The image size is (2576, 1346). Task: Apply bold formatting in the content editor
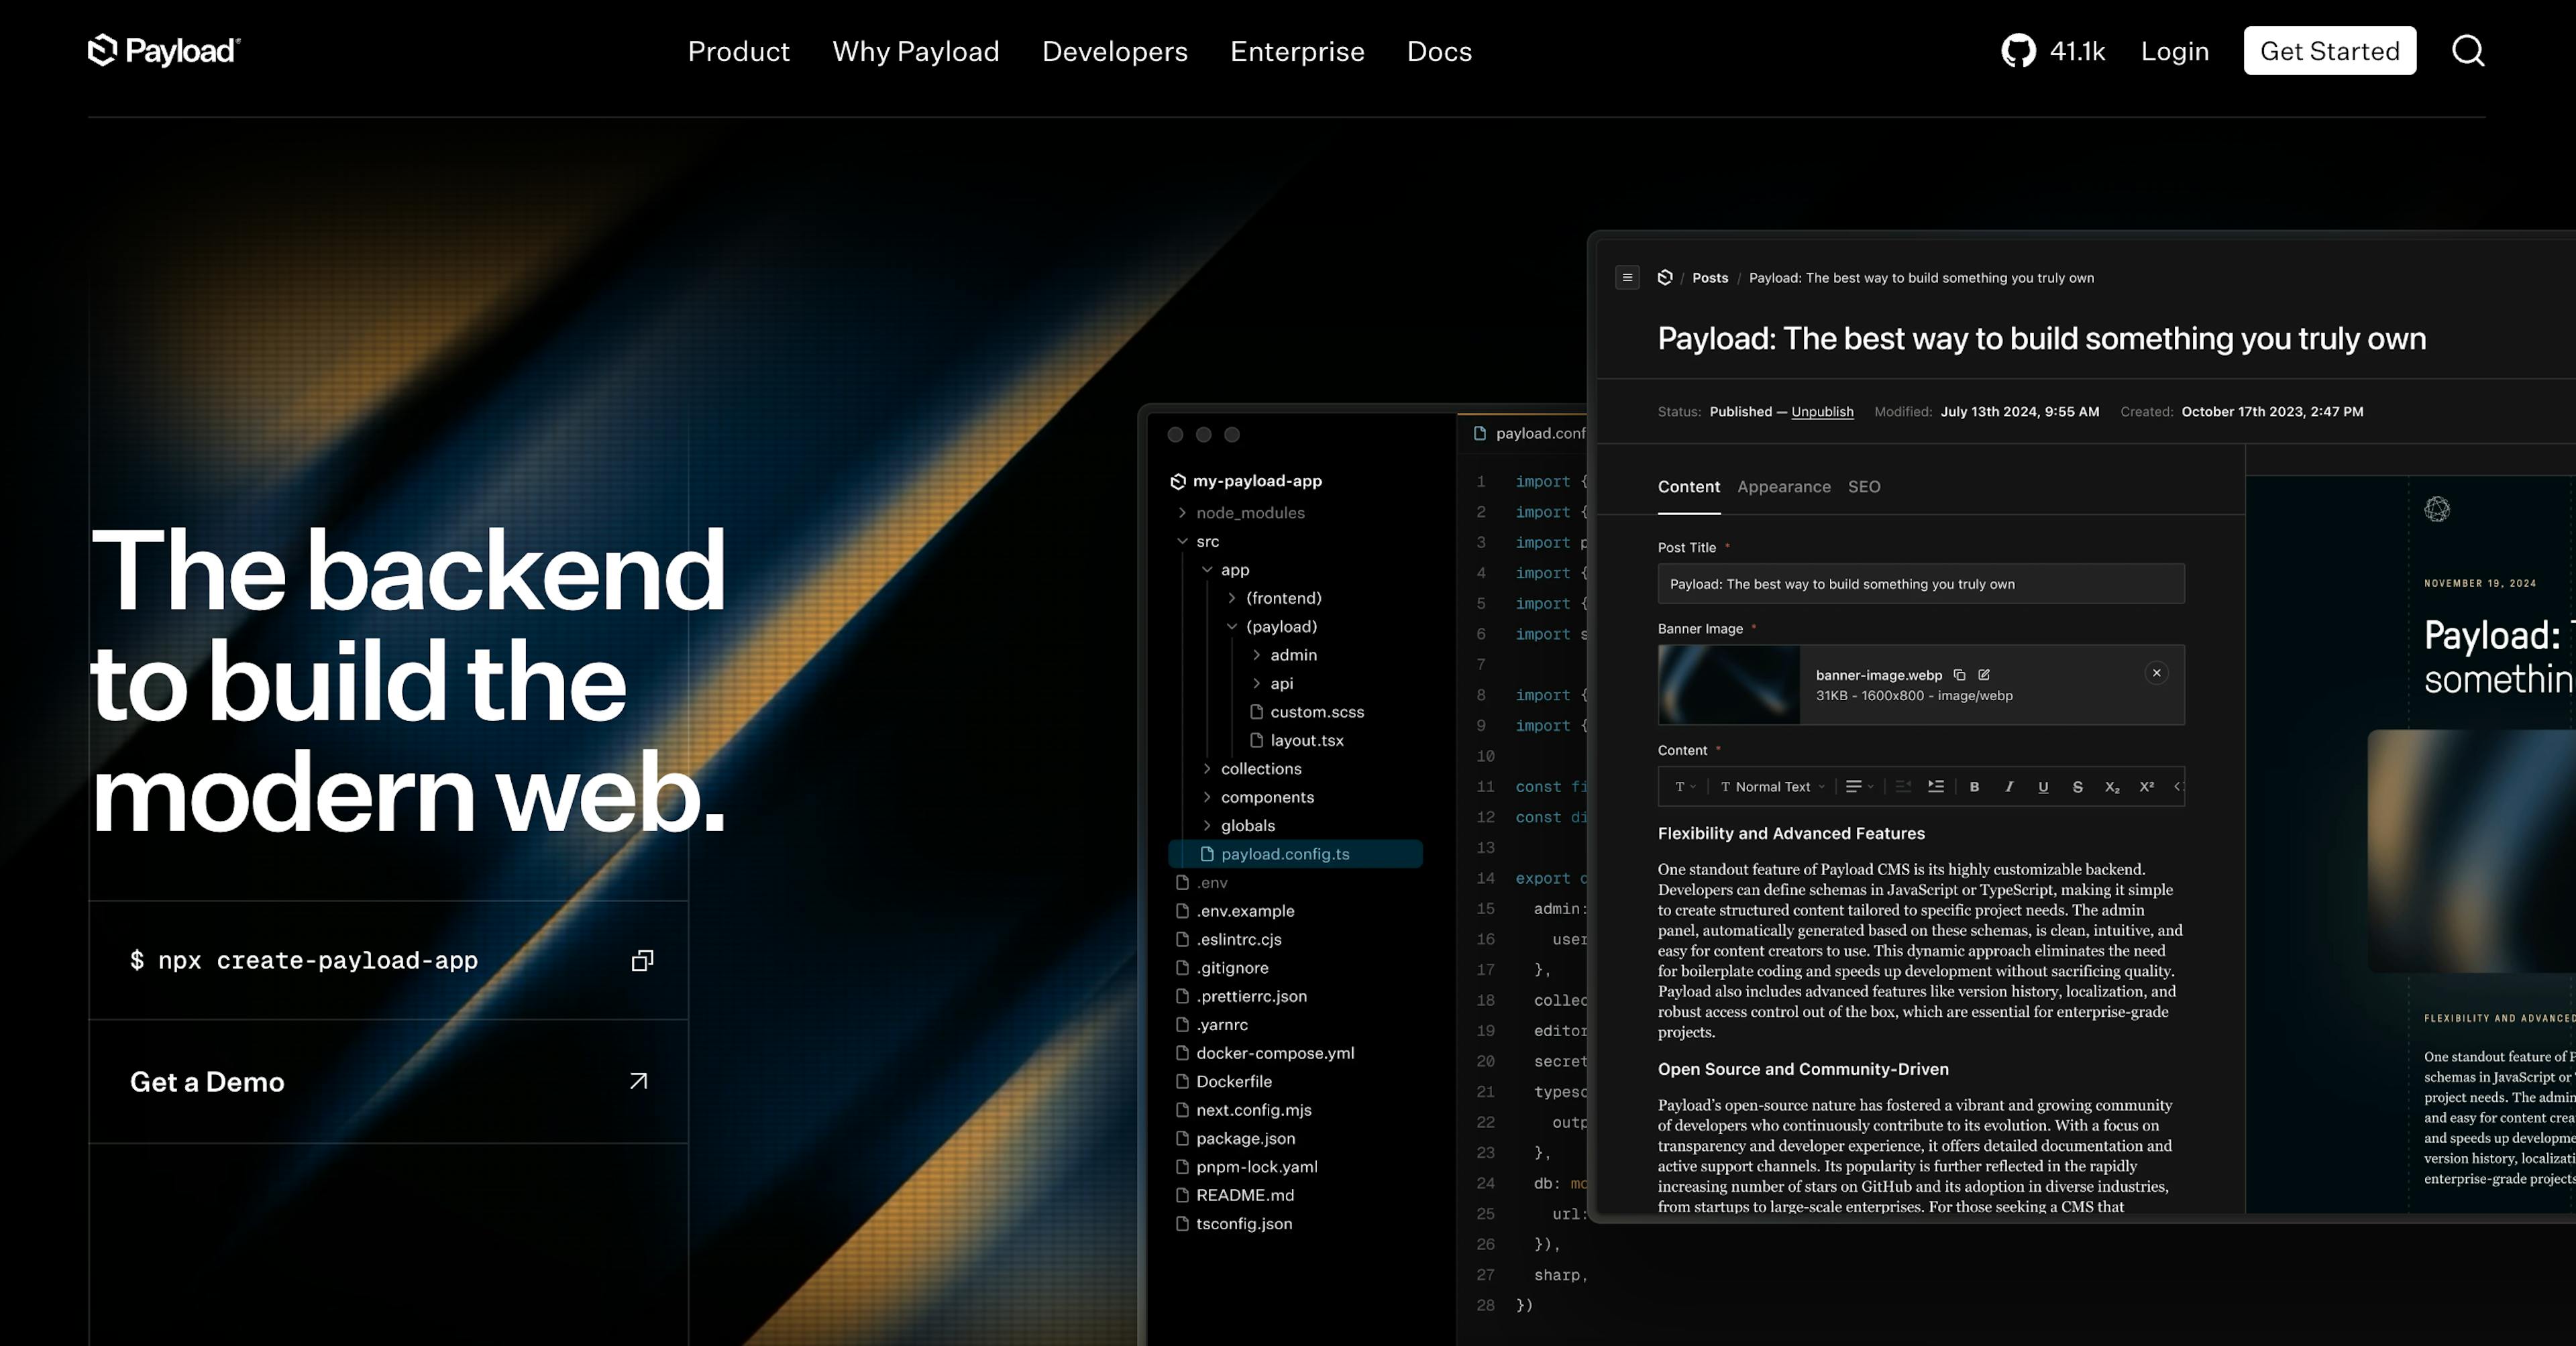point(1974,787)
